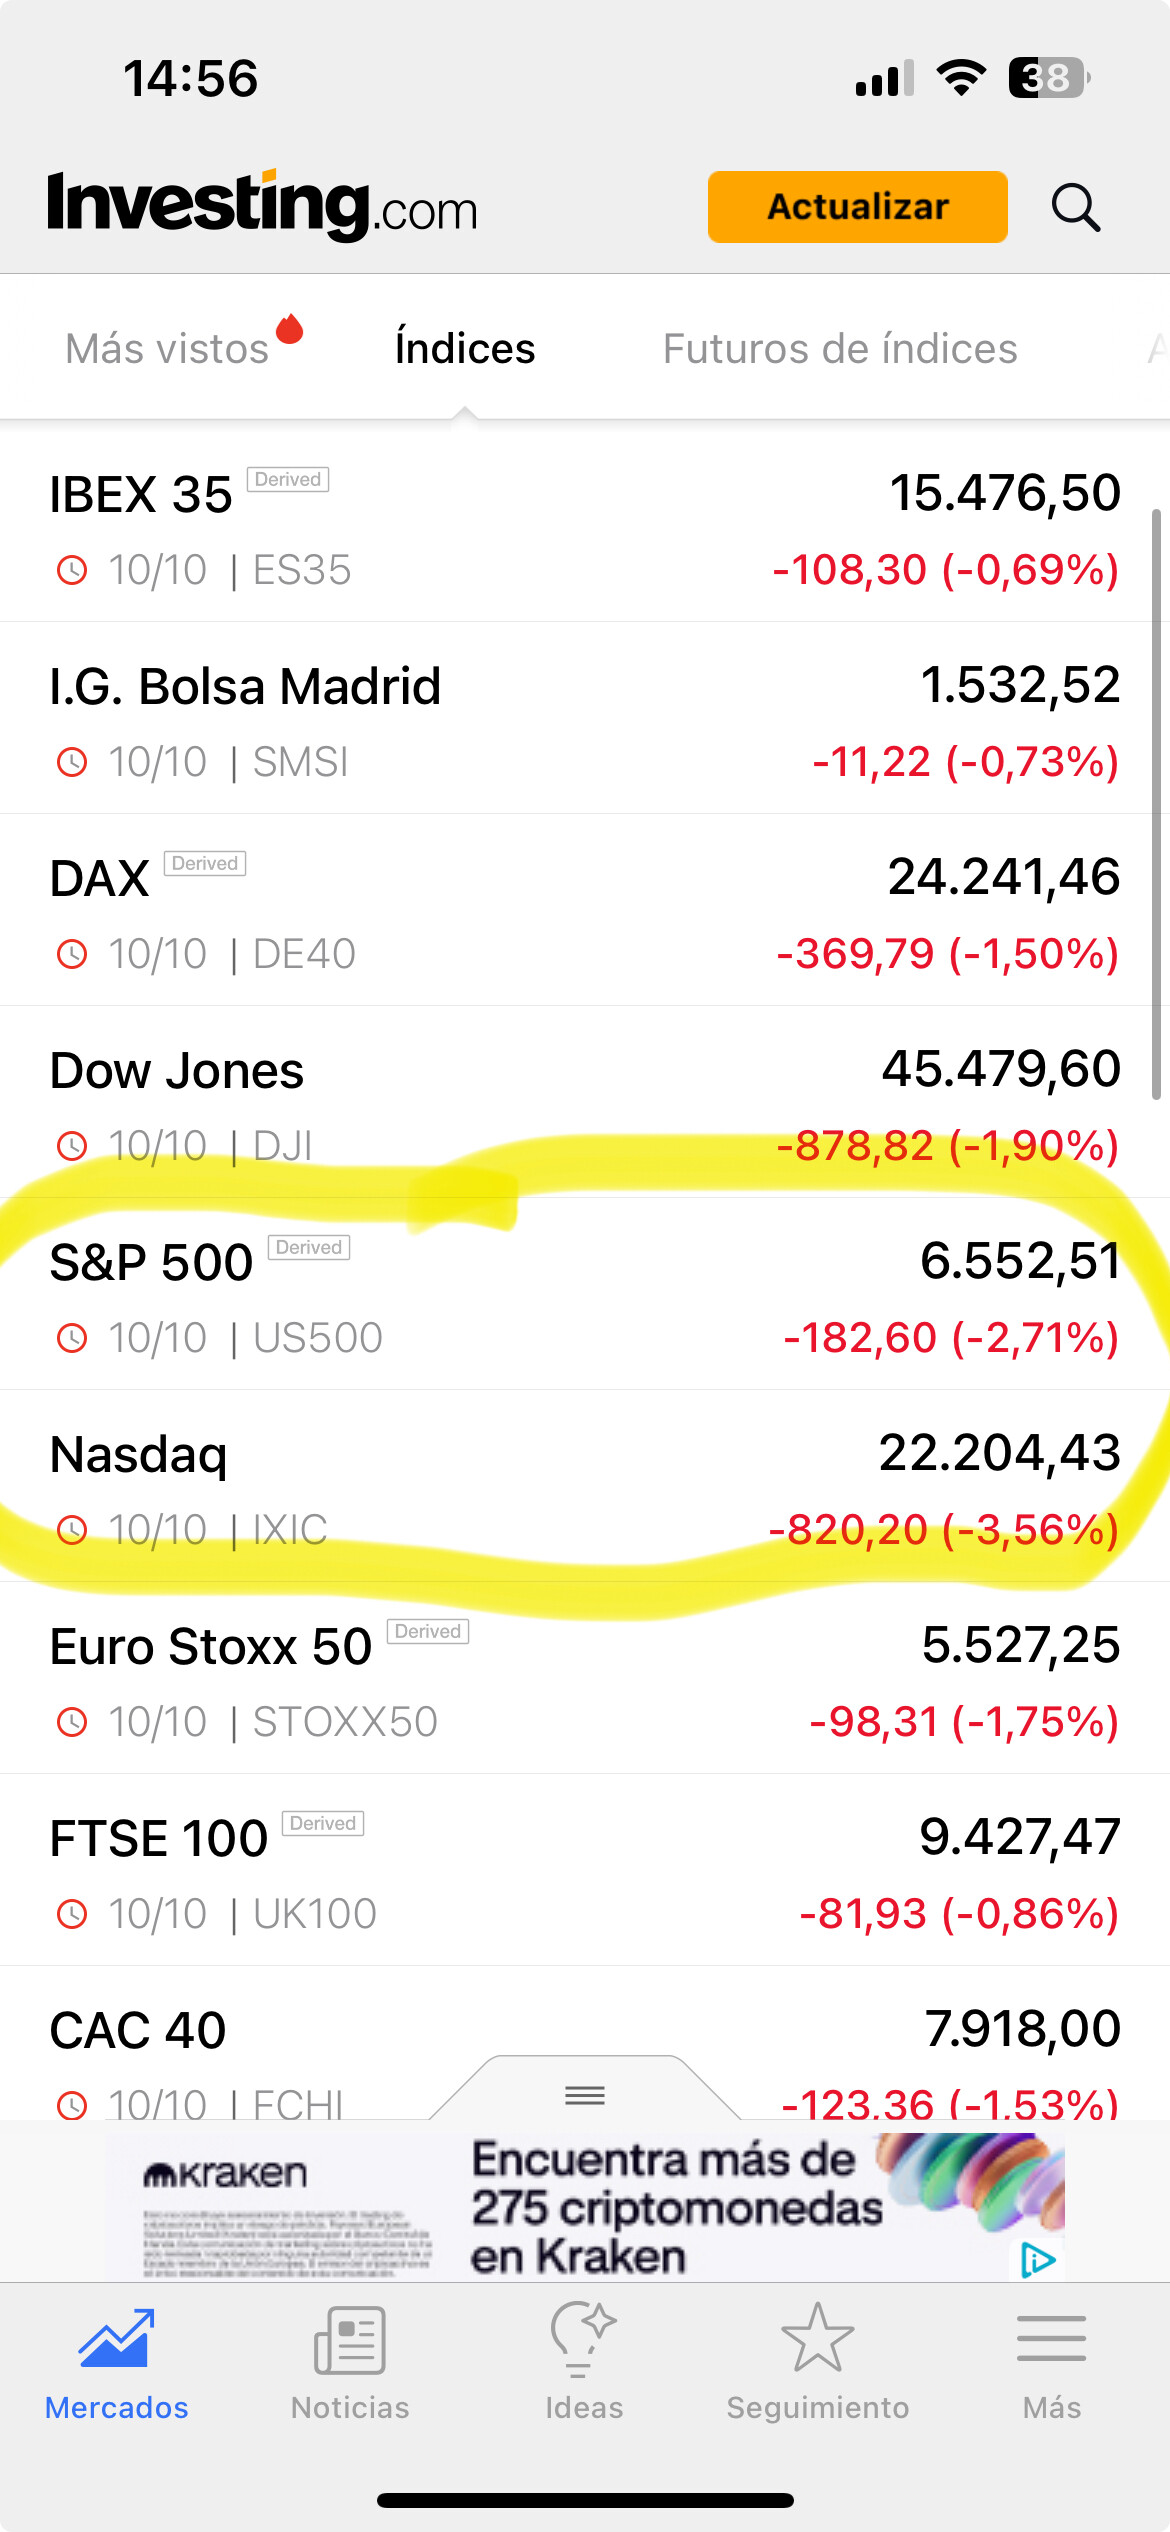The image size is (1170, 2532).
Task: Tap the Derived badge next to DAX
Action: click(205, 863)
